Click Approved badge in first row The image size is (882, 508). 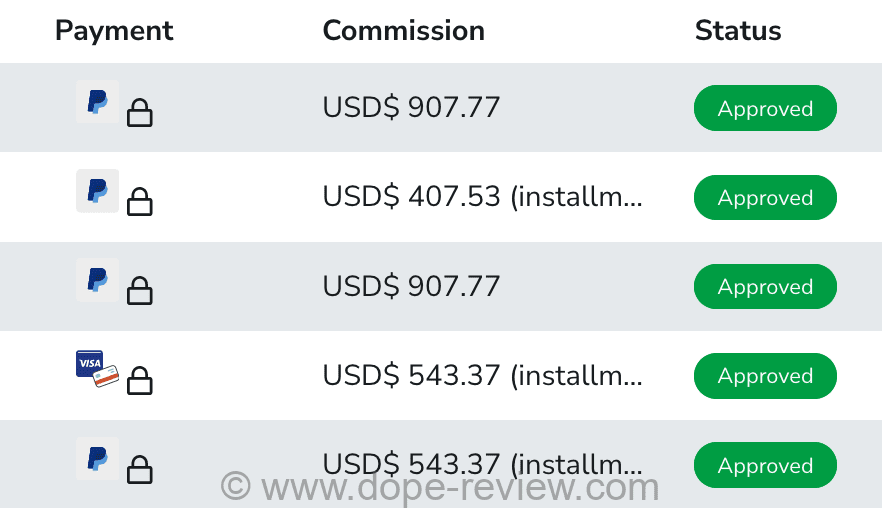click(765, 108)
